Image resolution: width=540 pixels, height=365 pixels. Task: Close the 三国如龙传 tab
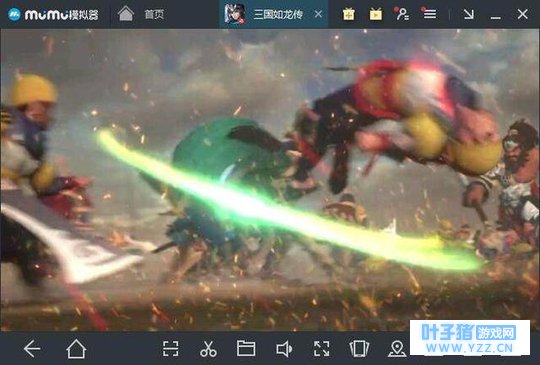(319, 14)
